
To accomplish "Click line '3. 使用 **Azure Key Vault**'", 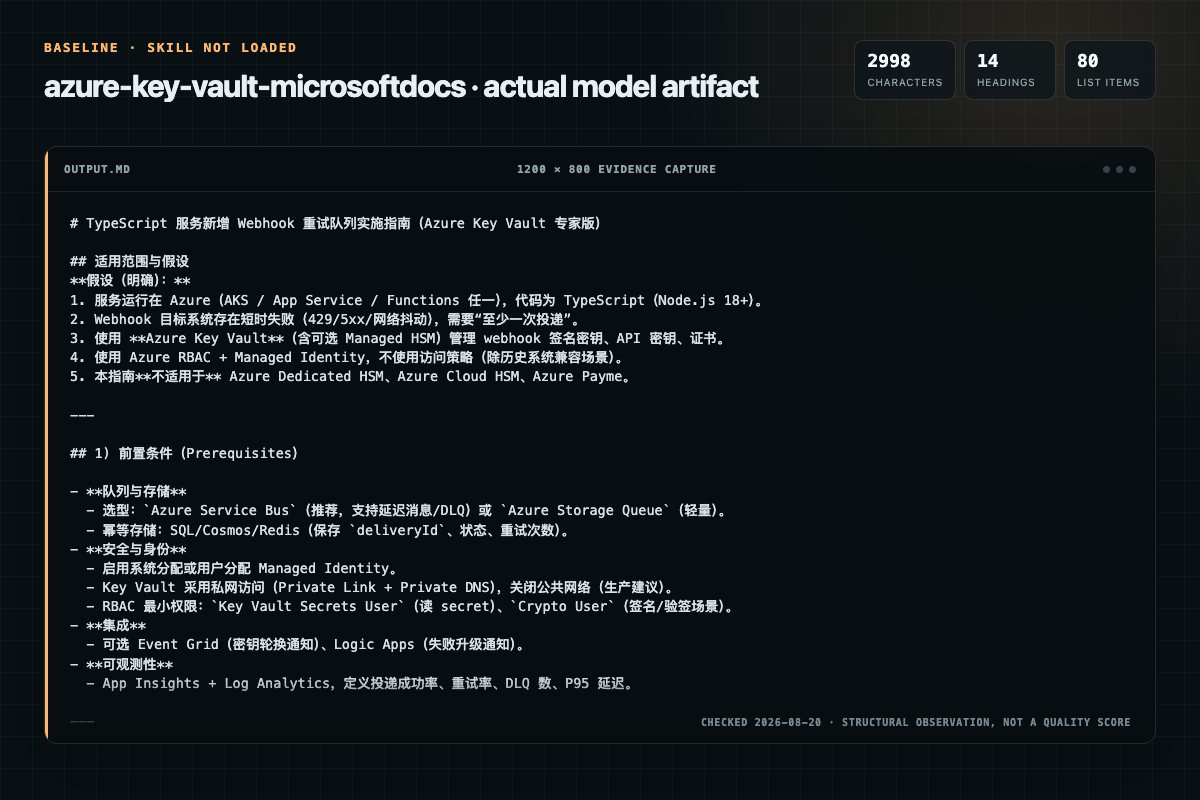I will pos(397,338).
